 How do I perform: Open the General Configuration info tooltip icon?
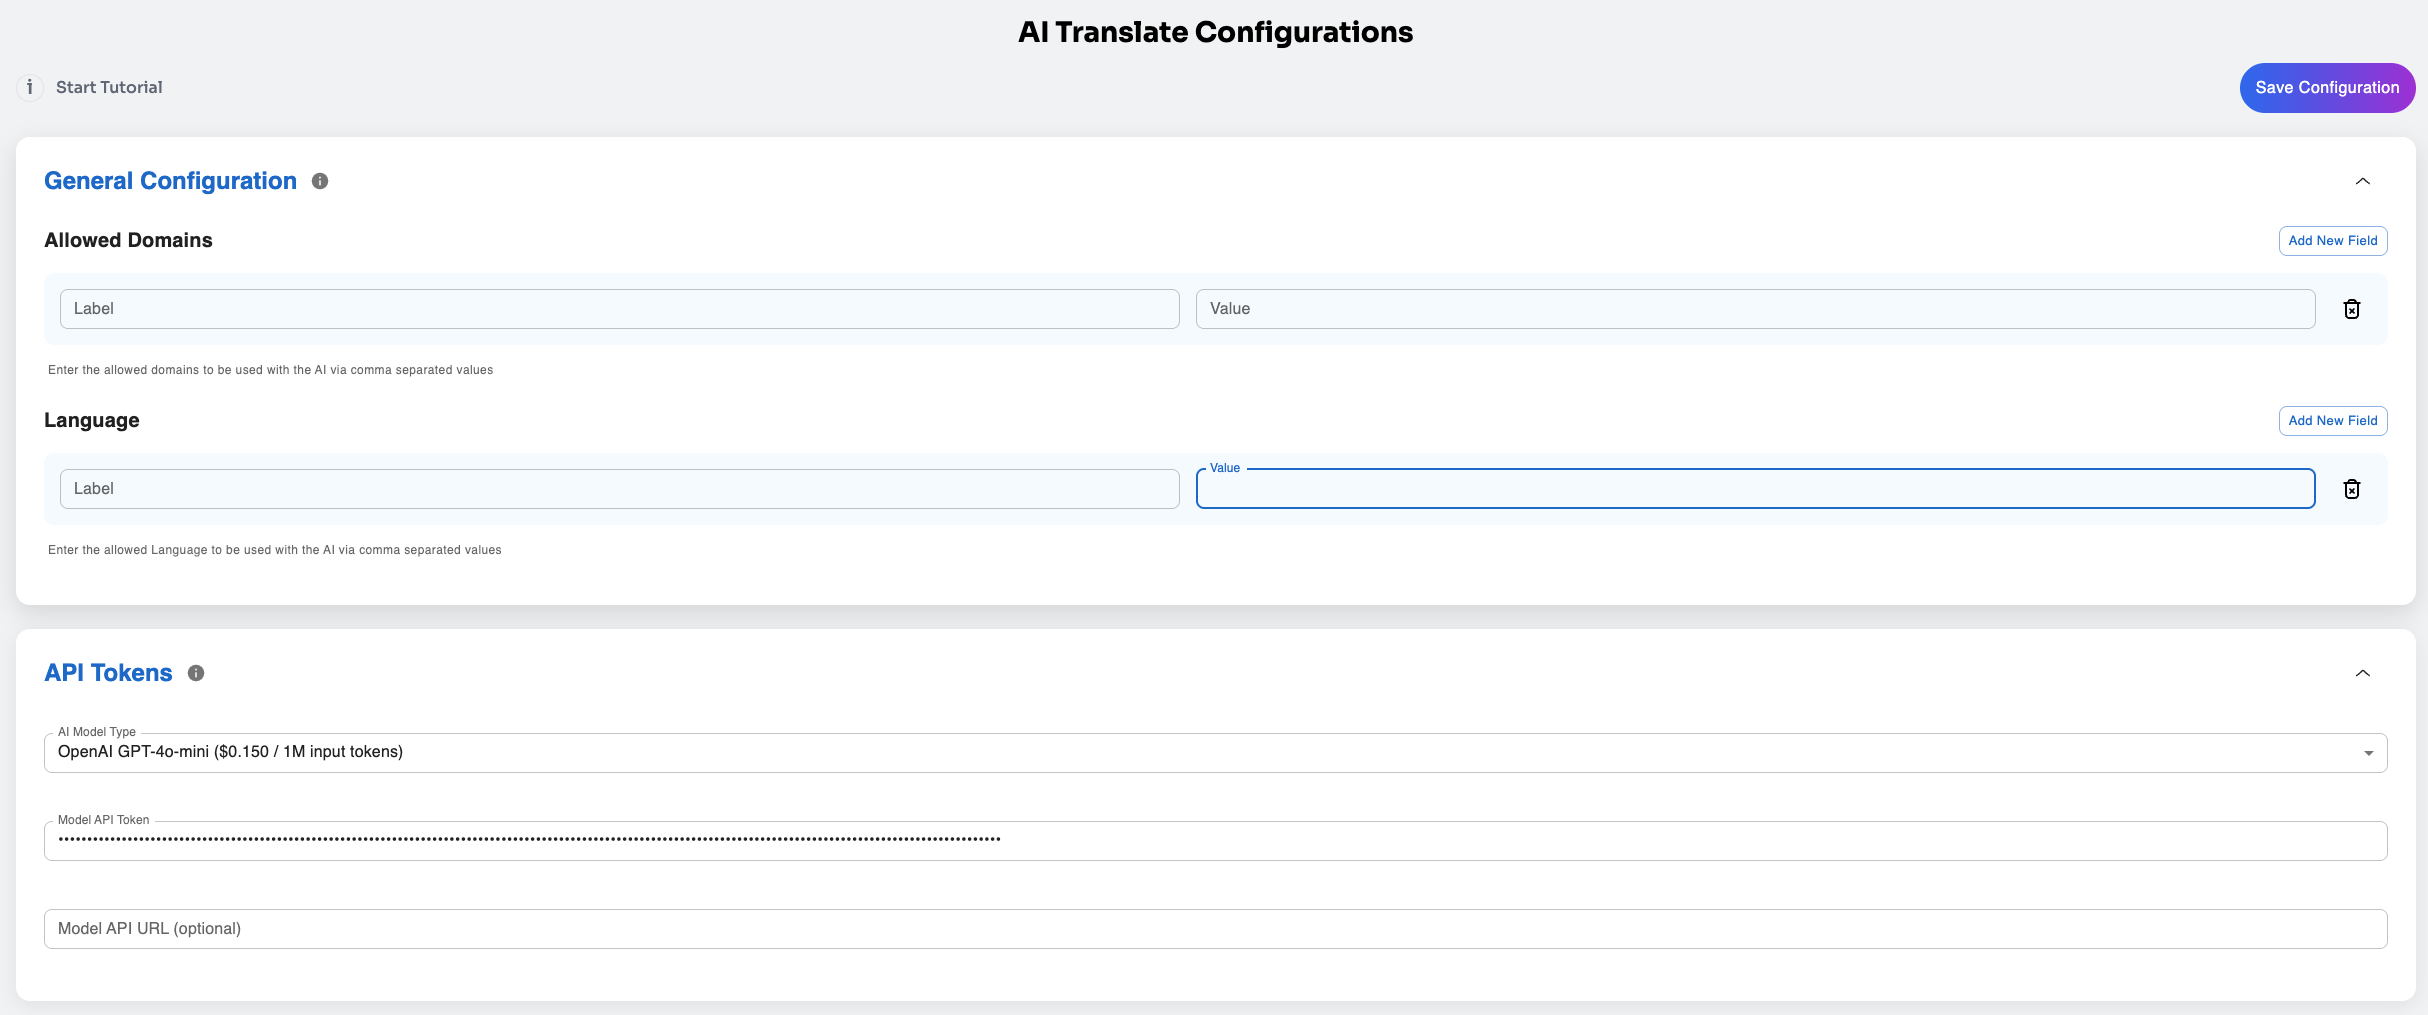320,181
